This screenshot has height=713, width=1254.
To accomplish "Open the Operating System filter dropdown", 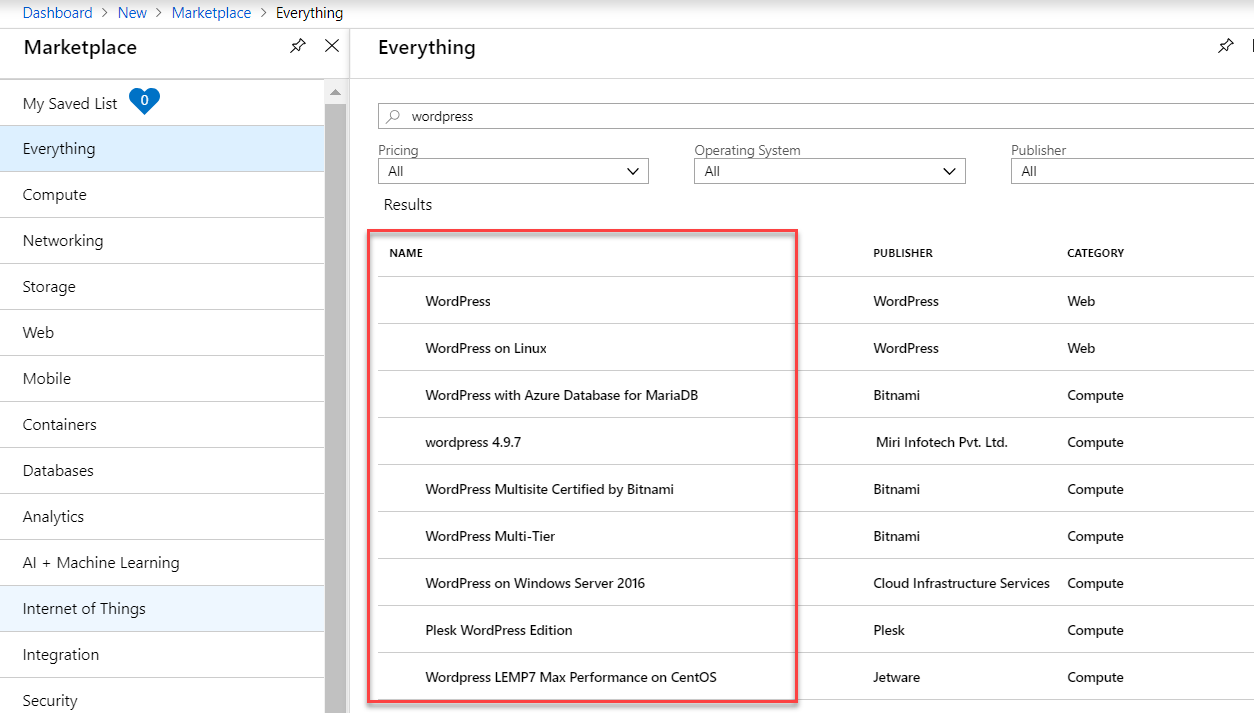I will (830, 171).
